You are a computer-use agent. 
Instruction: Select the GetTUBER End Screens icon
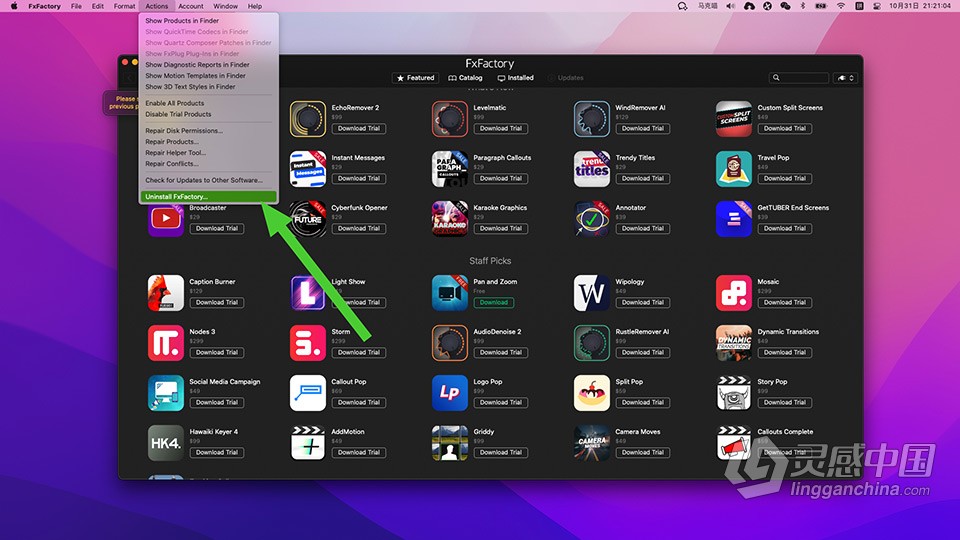coord(733,219)
